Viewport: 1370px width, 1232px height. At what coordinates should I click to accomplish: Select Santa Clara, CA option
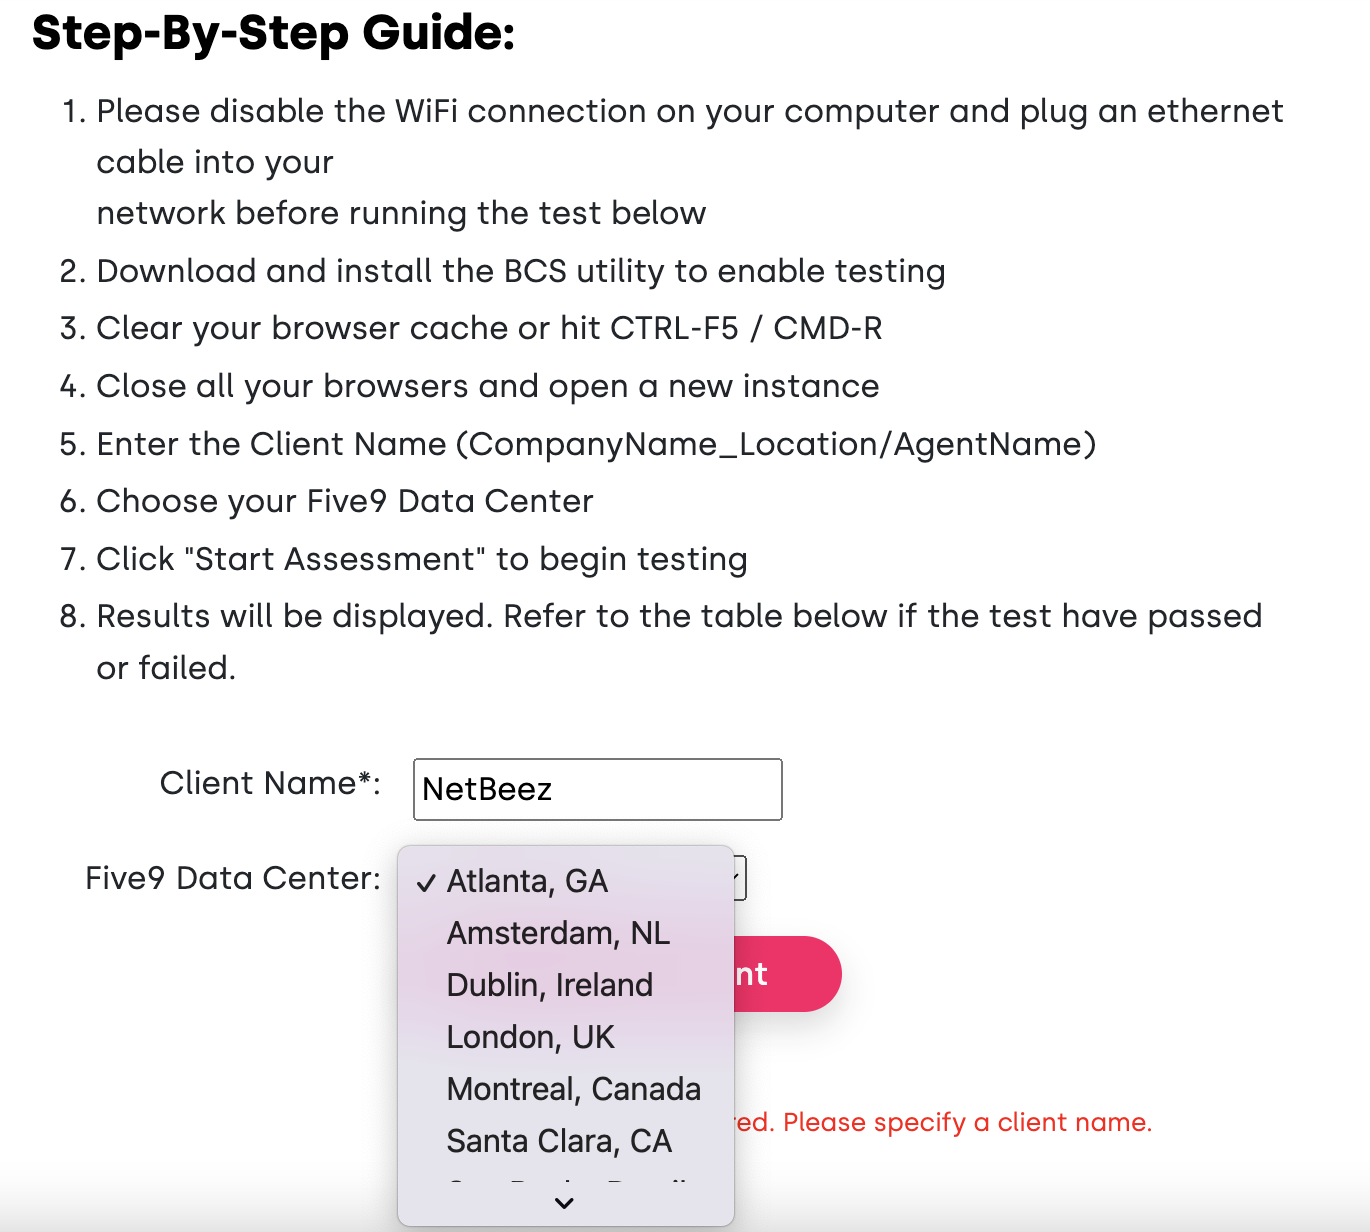(x=566, y=1141)
